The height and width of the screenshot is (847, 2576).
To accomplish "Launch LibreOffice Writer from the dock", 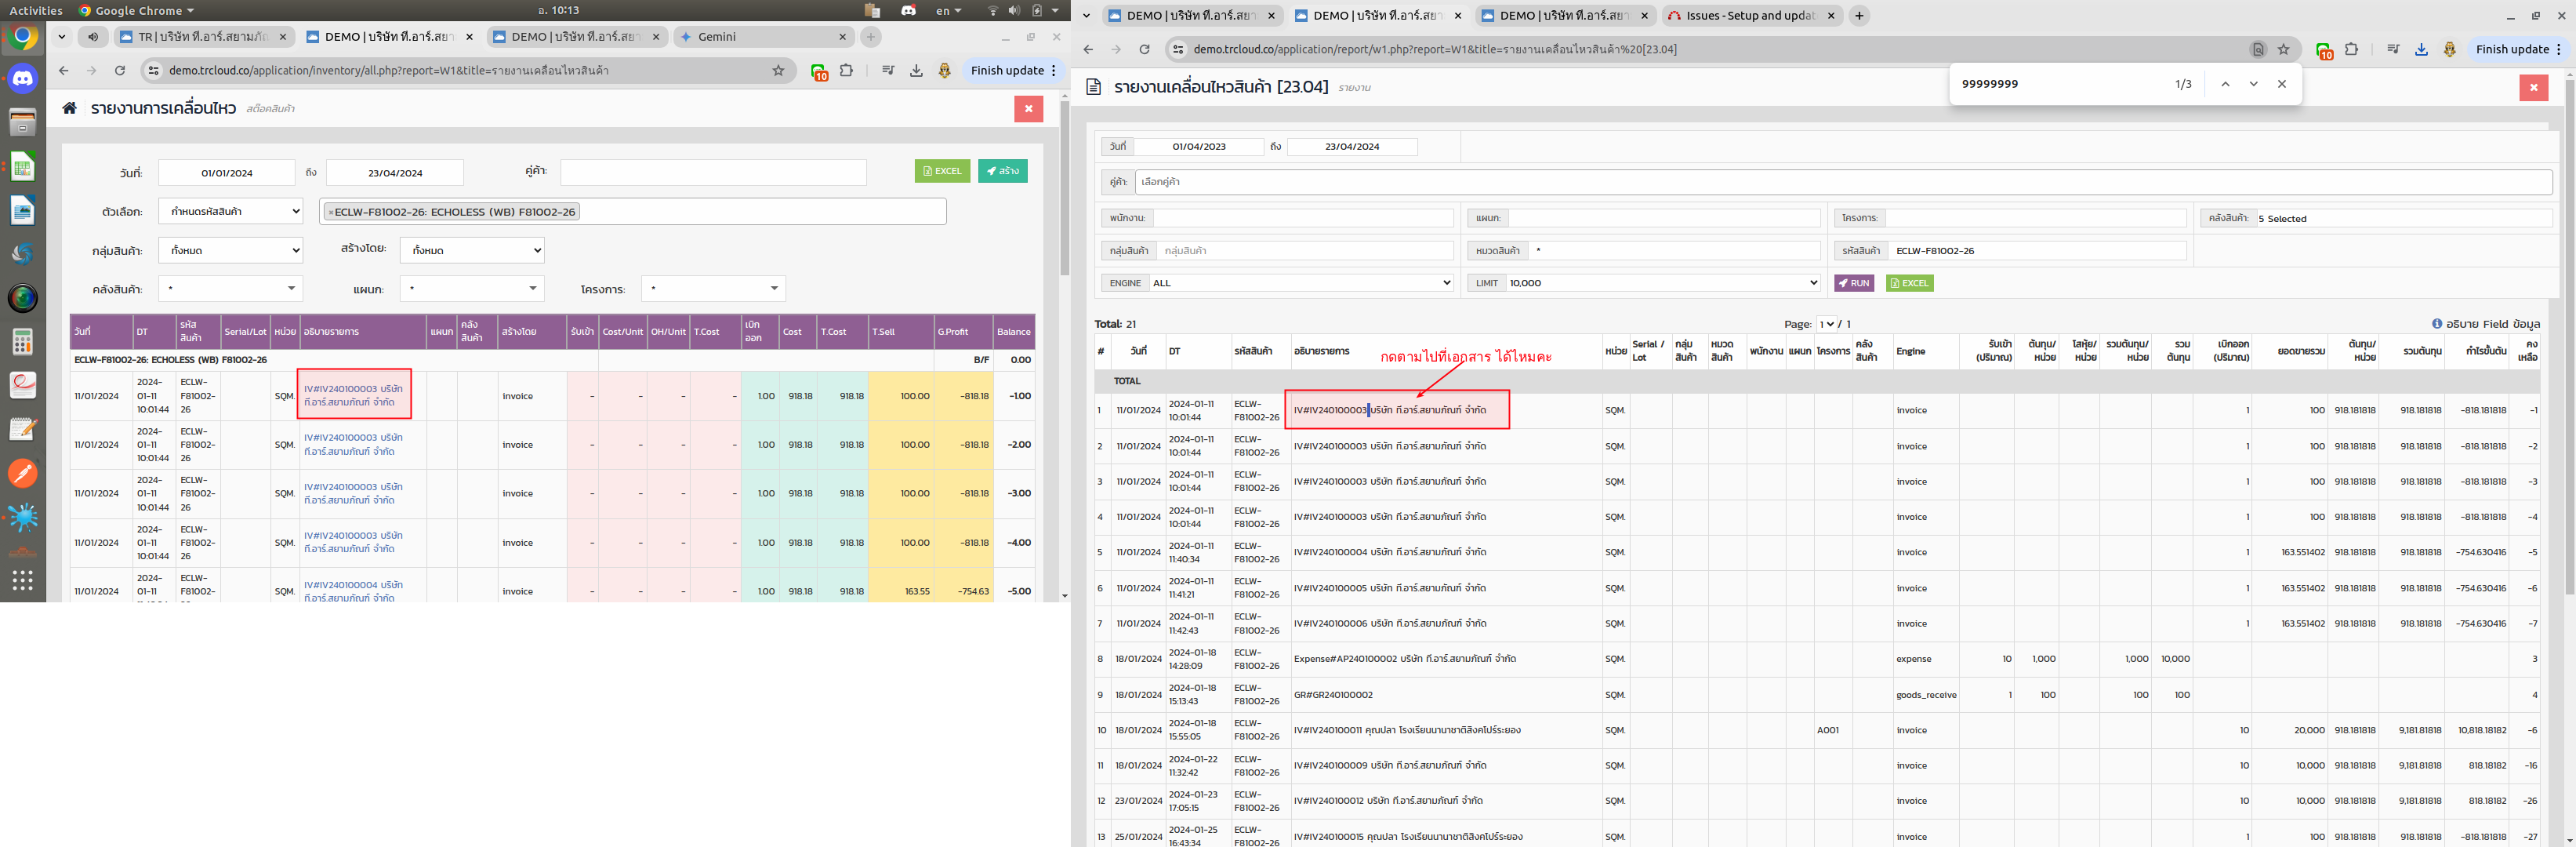I will 23,210.
